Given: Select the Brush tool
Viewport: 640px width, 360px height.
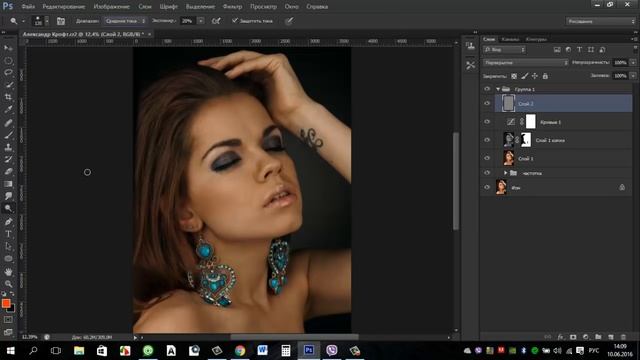Looking at the screenshot, I should 8,135.
